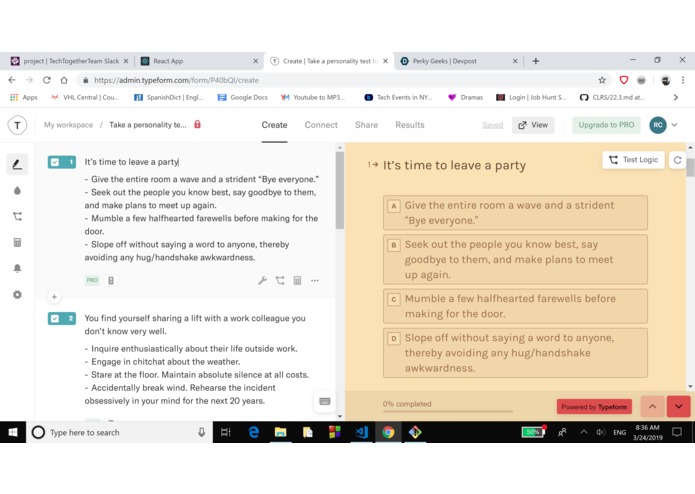This screenshot has width=695, height=494.
Task: Open question 1 calculator icon
Action: pos(297,280)
